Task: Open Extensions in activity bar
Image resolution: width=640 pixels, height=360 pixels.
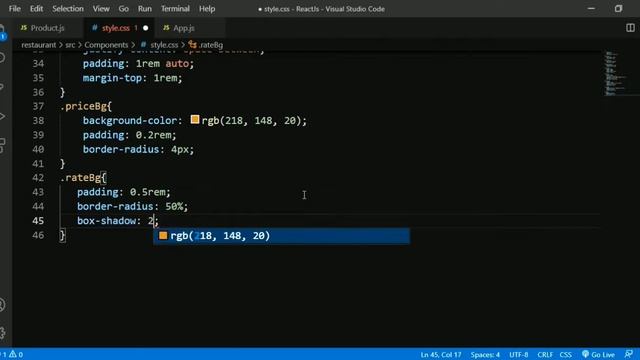Action: [3, 145]
